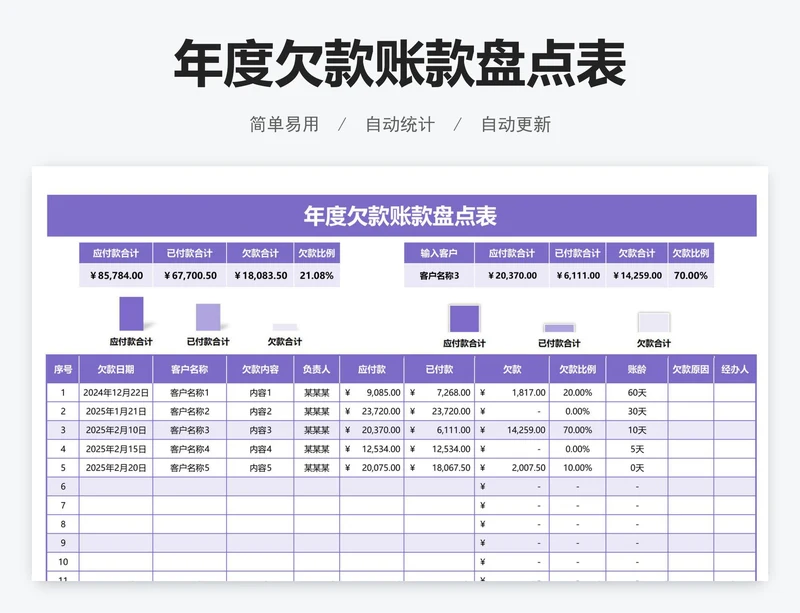Select row number 10 cell
This screenshot has height=613, width=800.
pos(63,562)
